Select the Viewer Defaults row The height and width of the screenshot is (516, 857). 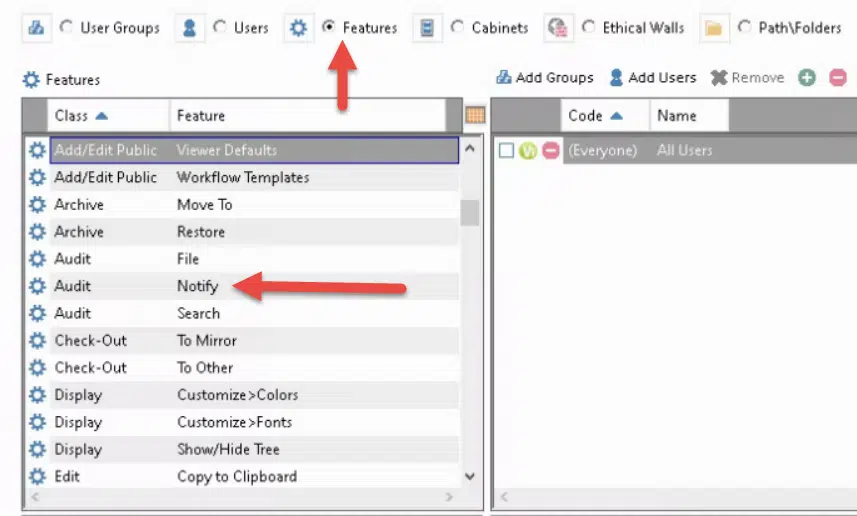(x=254, y=150)
